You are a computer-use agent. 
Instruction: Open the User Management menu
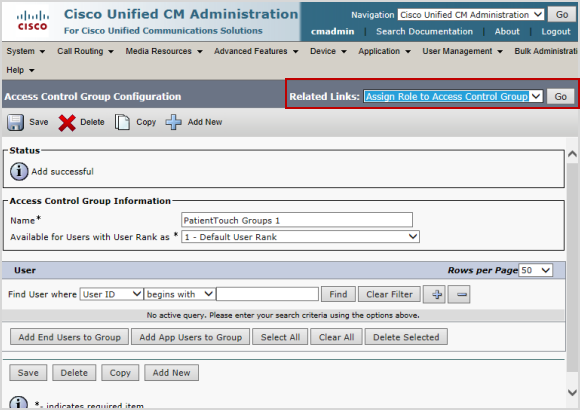click(x=462, y=51)
